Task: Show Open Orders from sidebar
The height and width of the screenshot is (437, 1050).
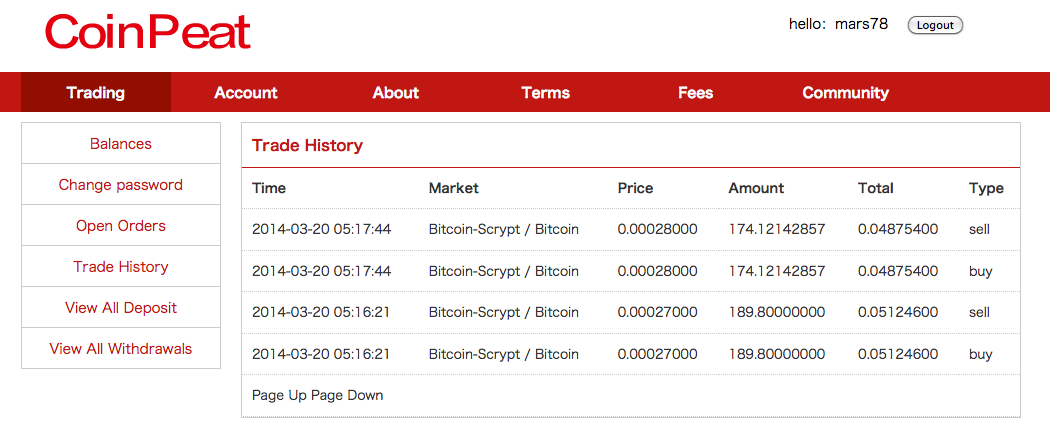Action: point(121,226)
